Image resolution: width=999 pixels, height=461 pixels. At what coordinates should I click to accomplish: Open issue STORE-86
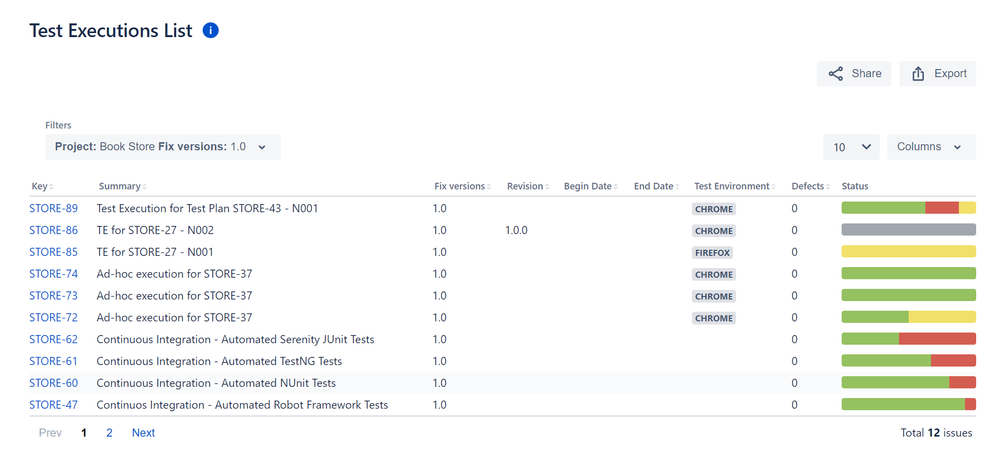54,230
